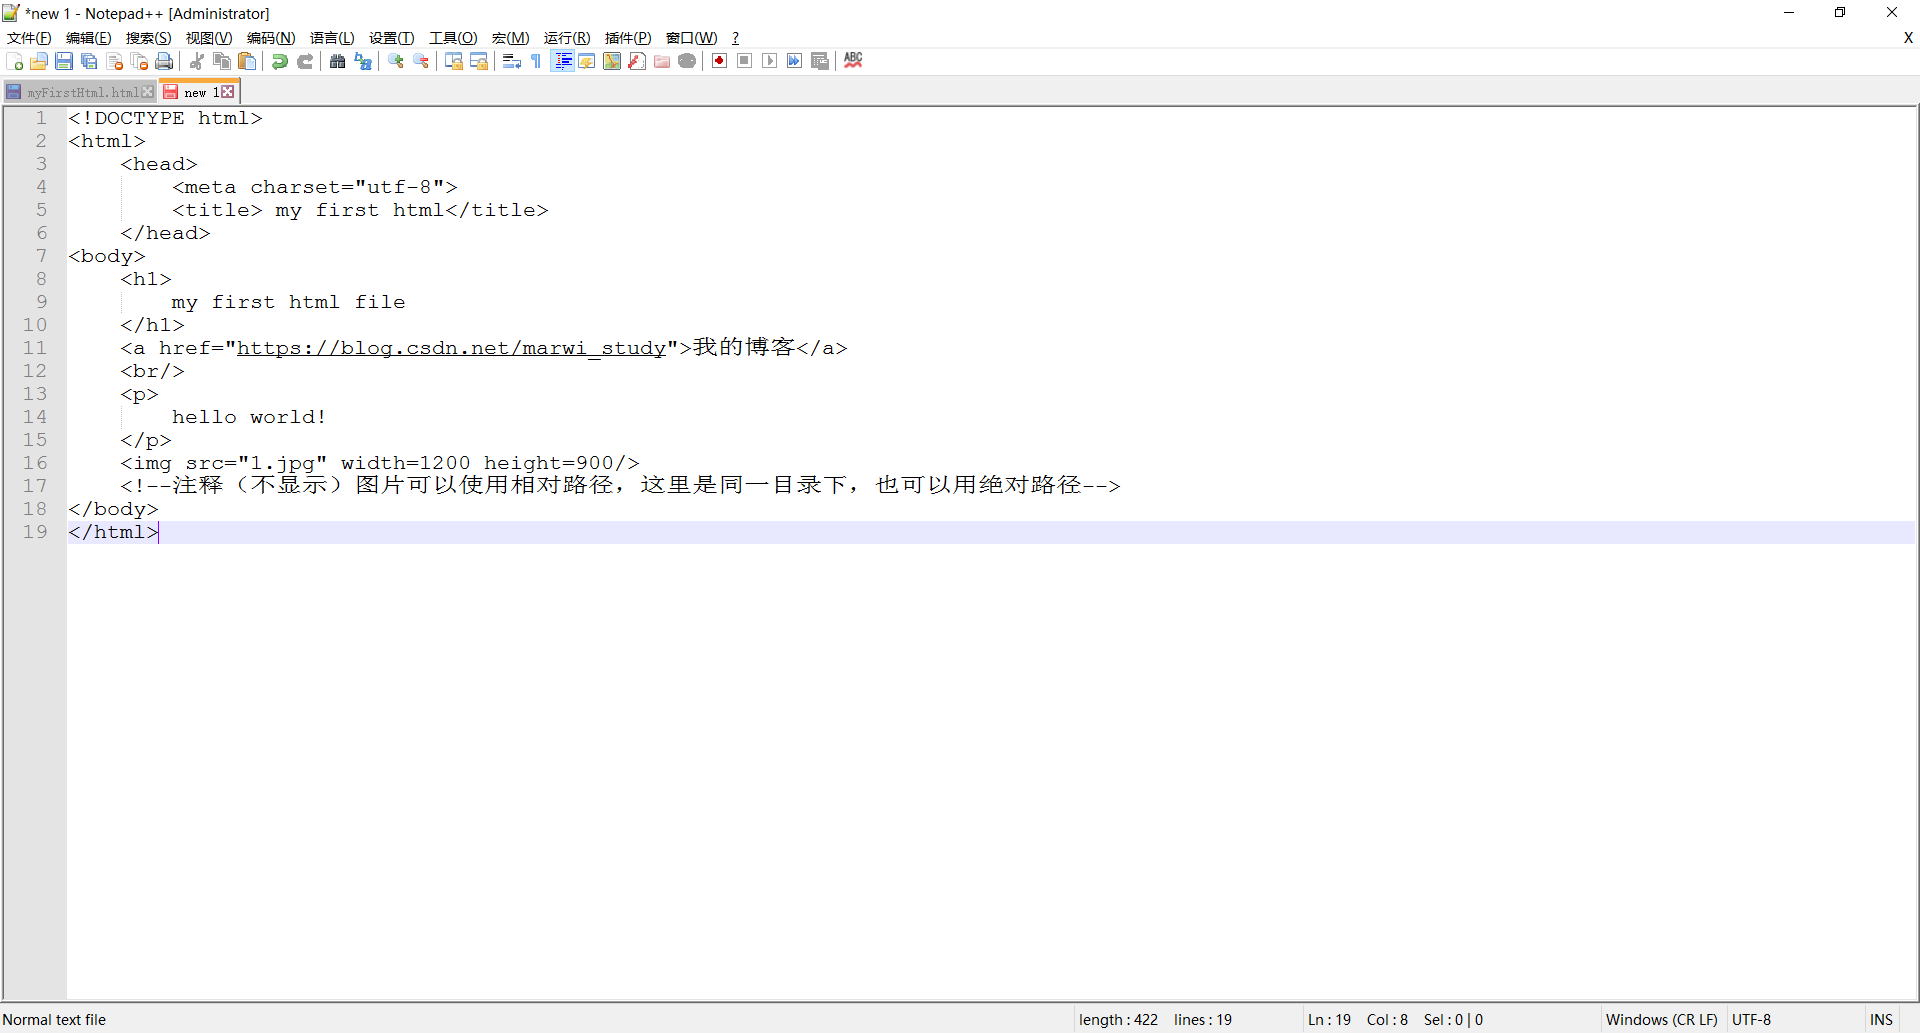The image size is (1920, 1033).
Task: Click the Cut scissors icon
Action: pyautogui.click(x=197, y=61)
